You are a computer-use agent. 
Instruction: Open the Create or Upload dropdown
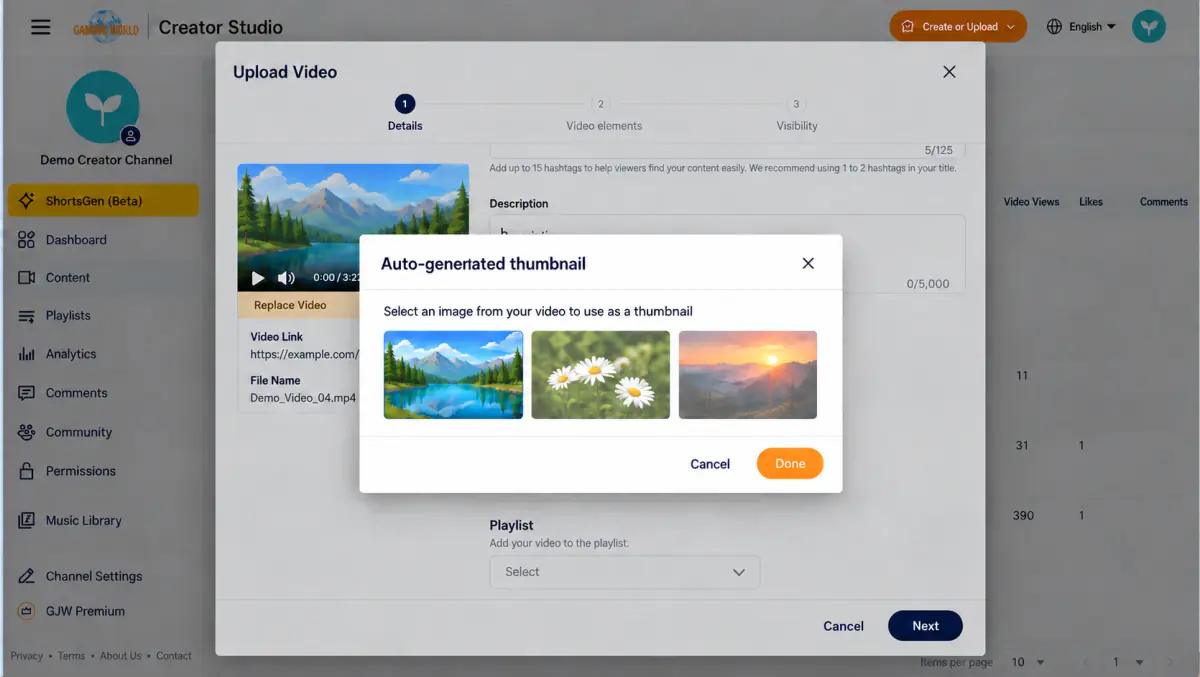[x=958, y=27]
